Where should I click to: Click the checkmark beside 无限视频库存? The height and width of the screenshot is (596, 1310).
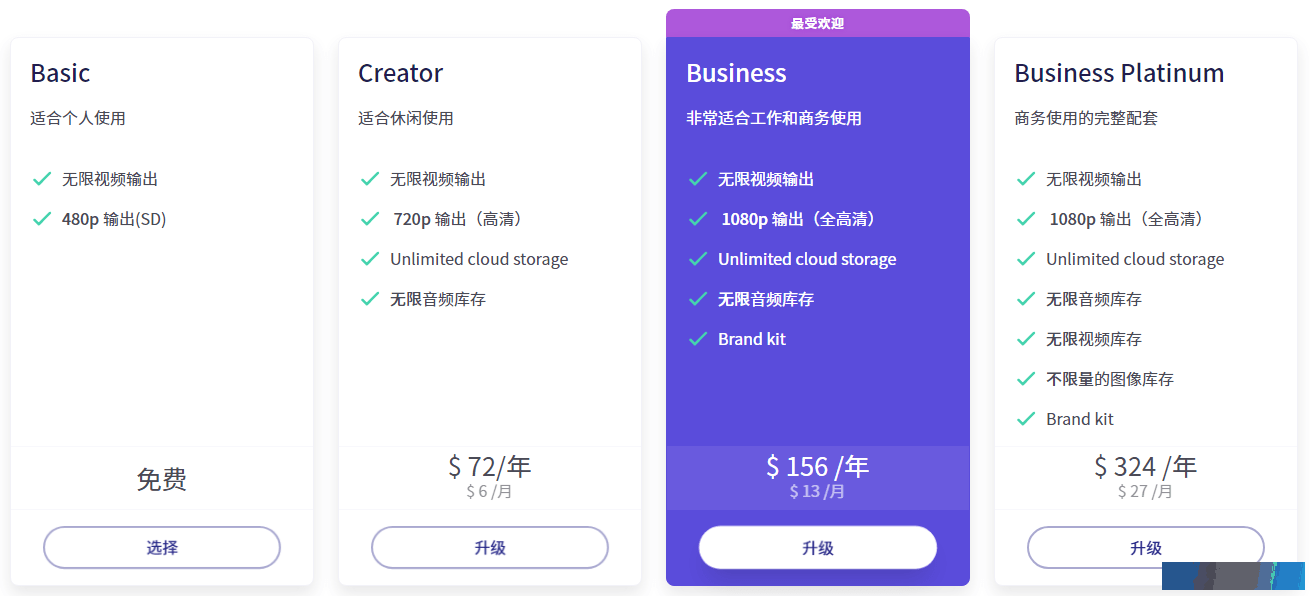tap(1026, 339)
